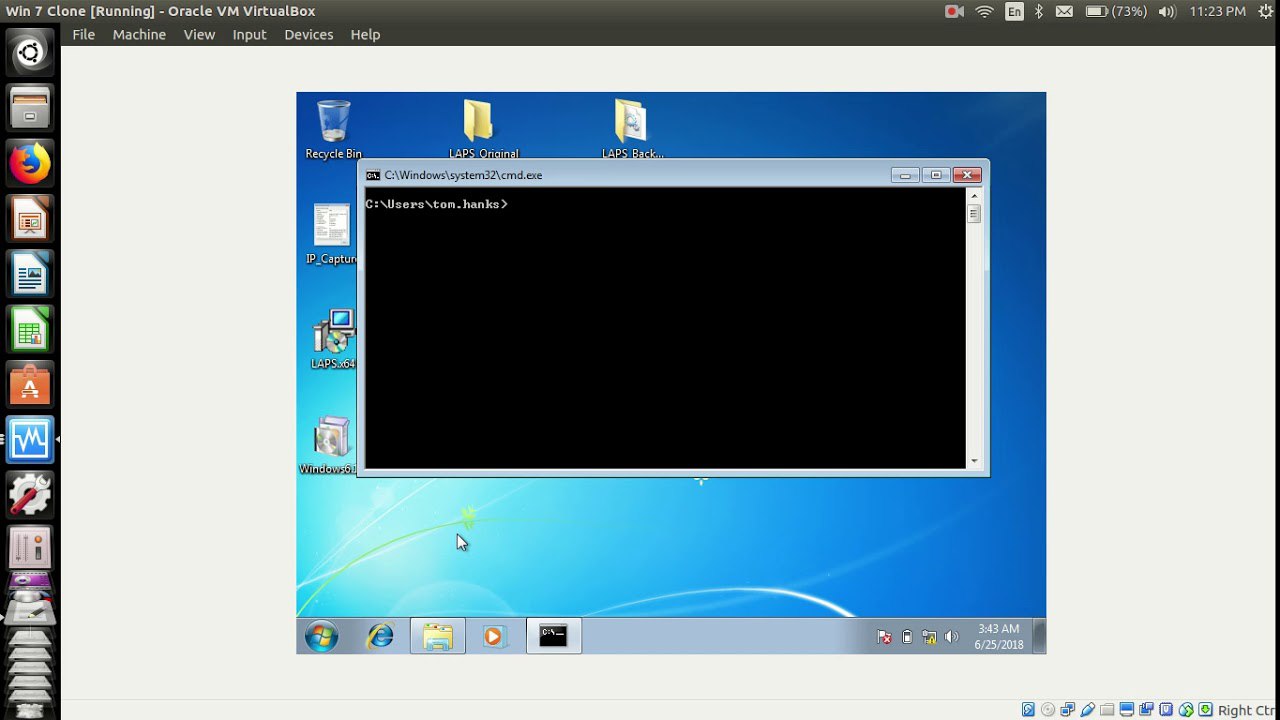Click the cmd.exe taskbar button
Screen dimensions: 1280x720
tap(553, 636)
